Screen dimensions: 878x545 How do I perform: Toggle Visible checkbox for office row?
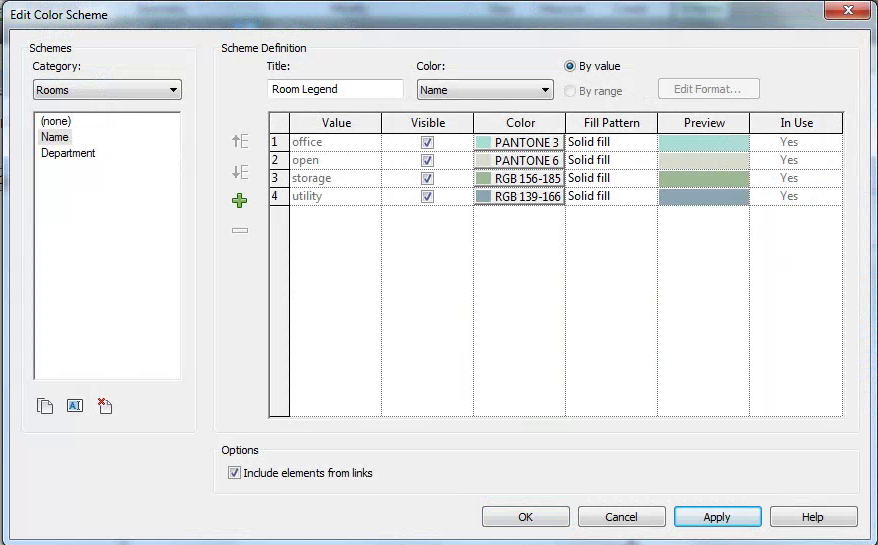point(427,142)
